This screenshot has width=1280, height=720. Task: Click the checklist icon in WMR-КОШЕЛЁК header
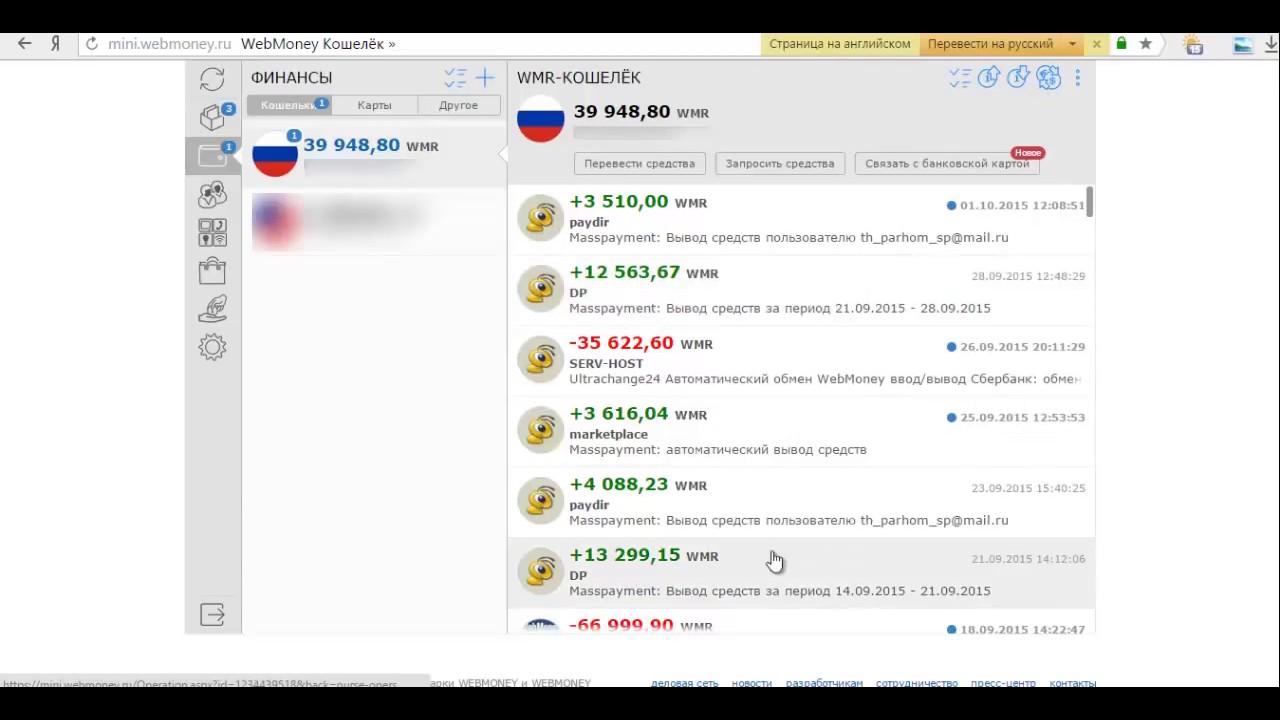pyautogui.click(x=960, y=77)
